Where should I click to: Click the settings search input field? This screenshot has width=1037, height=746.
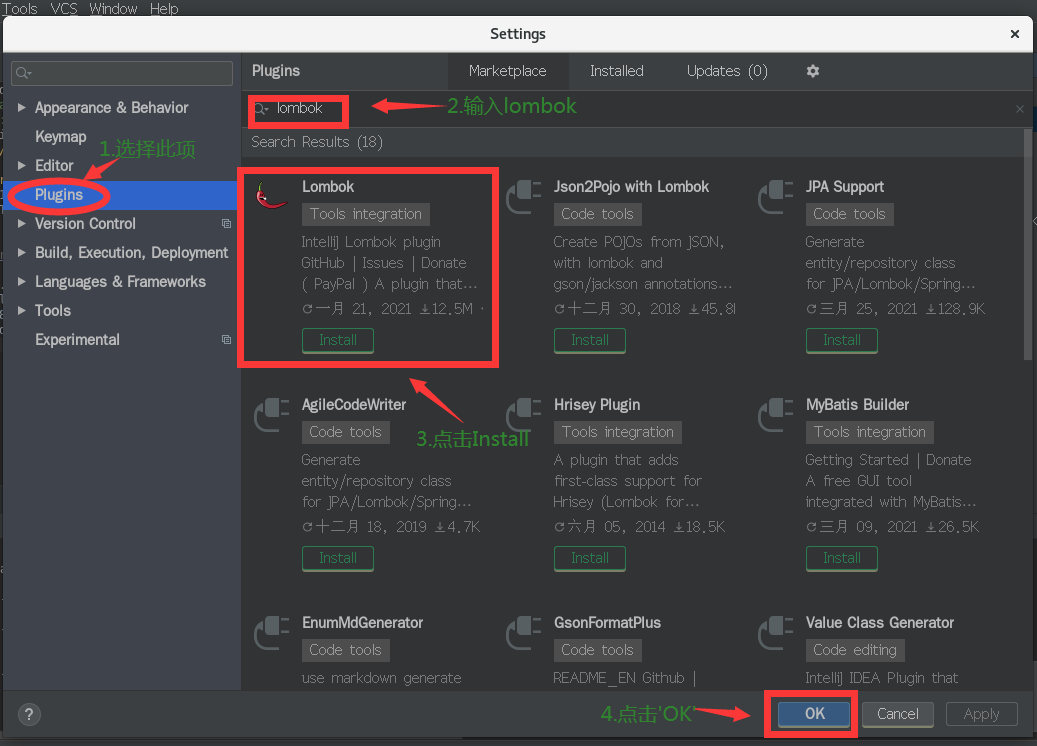122,73
